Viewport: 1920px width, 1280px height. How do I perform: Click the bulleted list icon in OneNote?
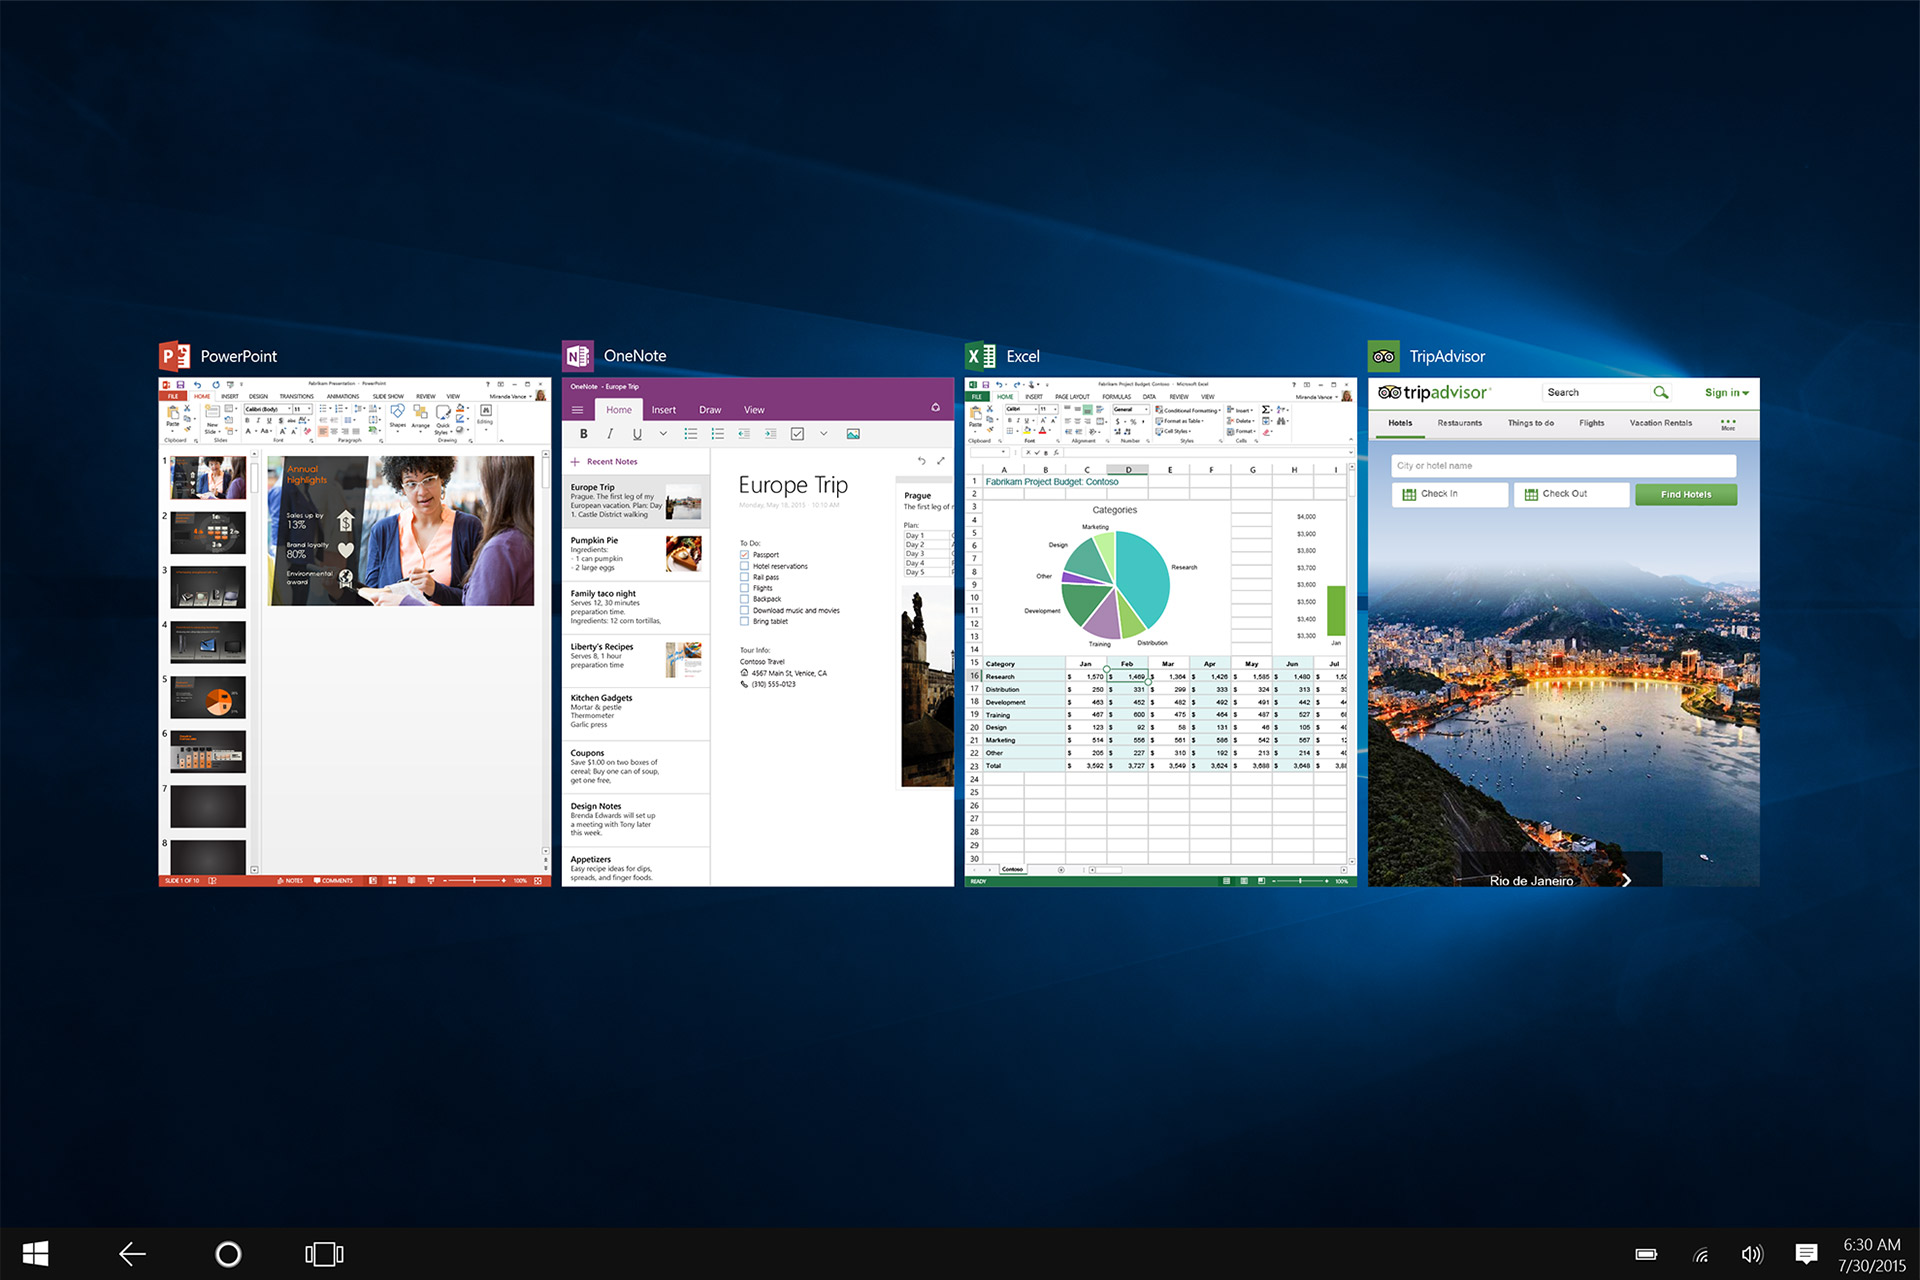click(x=691, y=434)
